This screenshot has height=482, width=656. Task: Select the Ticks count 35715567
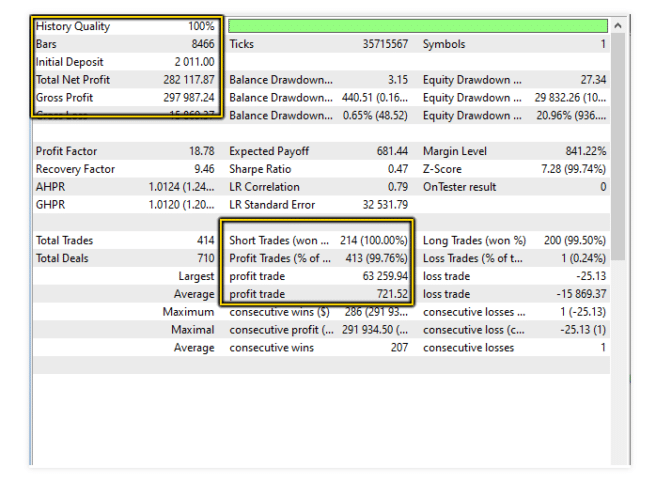click(x=385, y=44)
